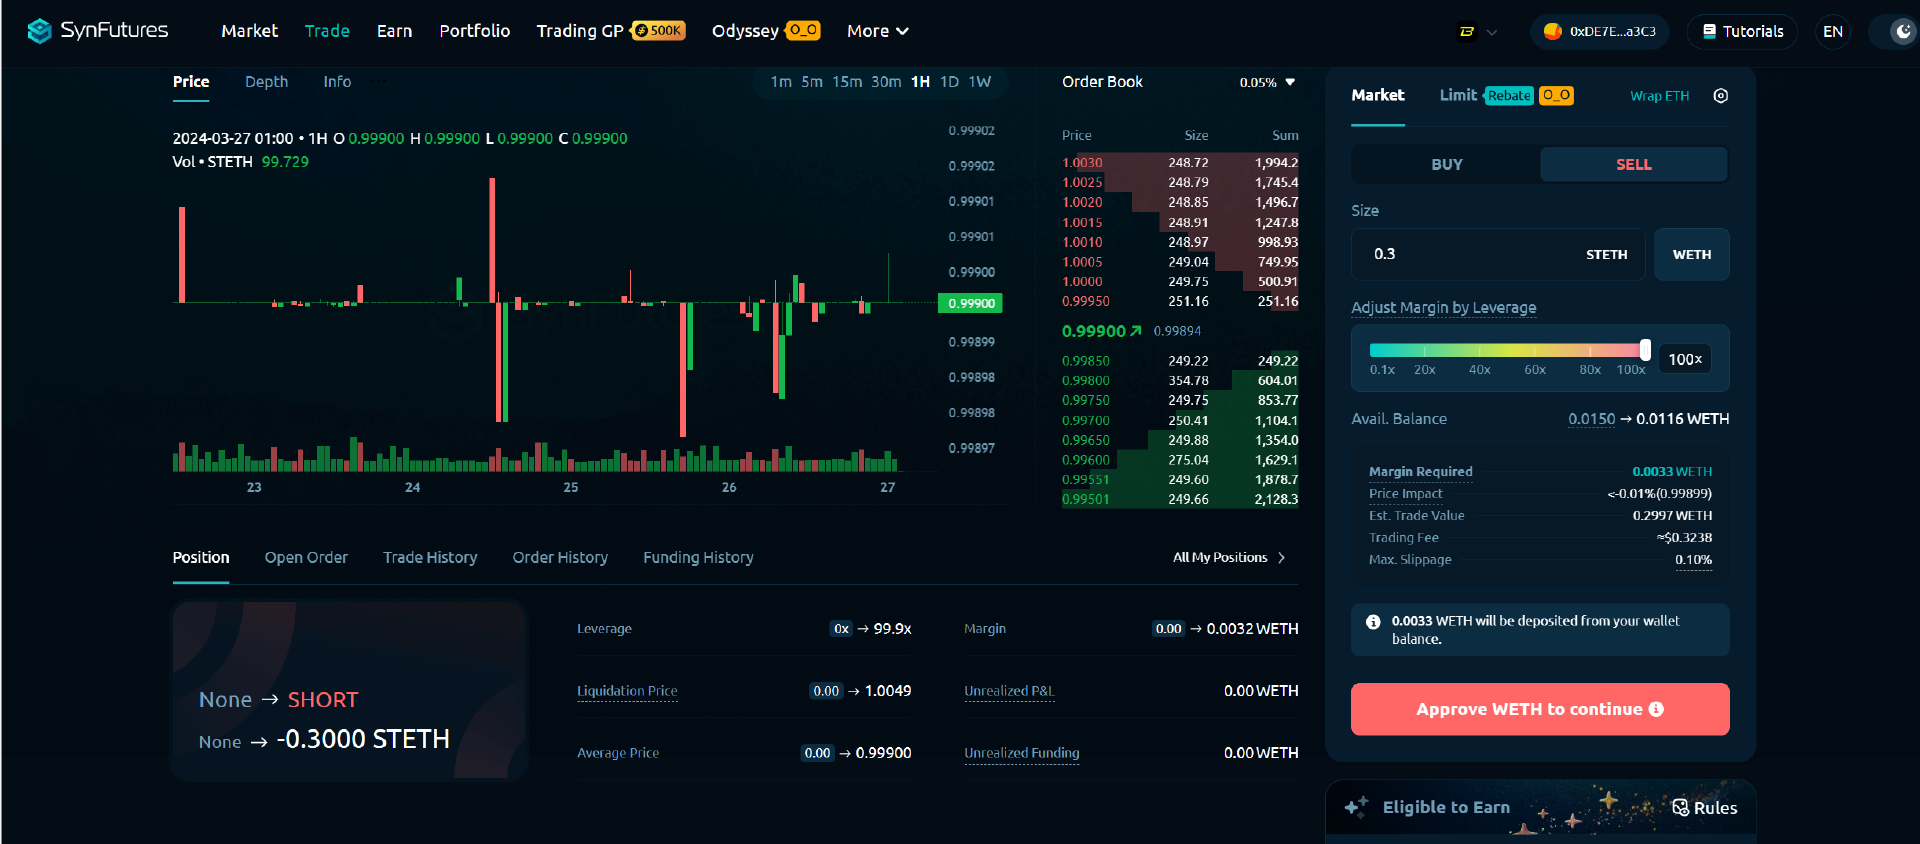The image size is (1920, 844).
Task: Click the wallet avatar icon
Action: [1552, 32]
